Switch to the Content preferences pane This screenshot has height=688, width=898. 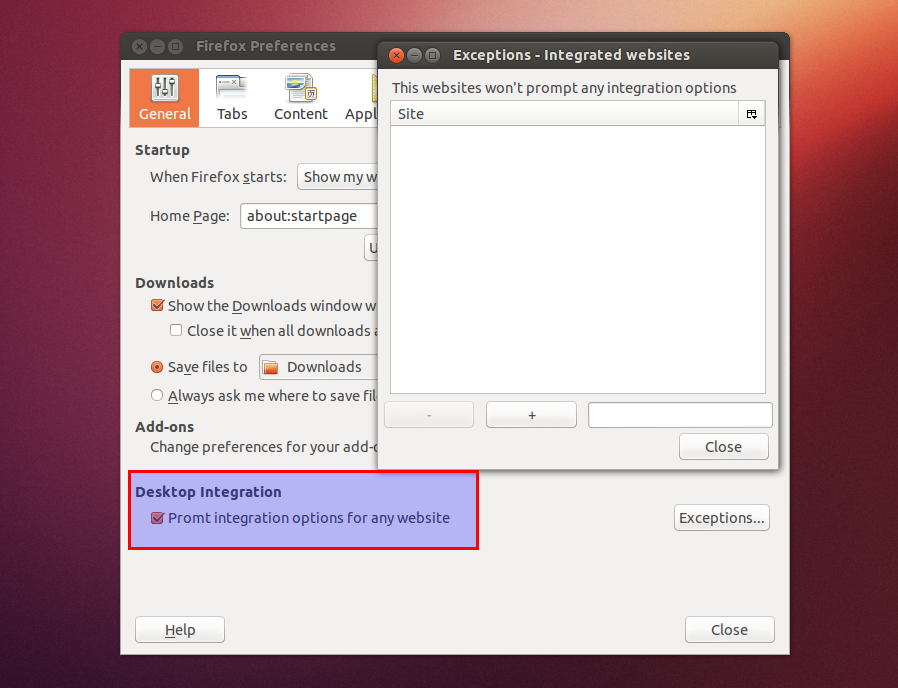301,98
